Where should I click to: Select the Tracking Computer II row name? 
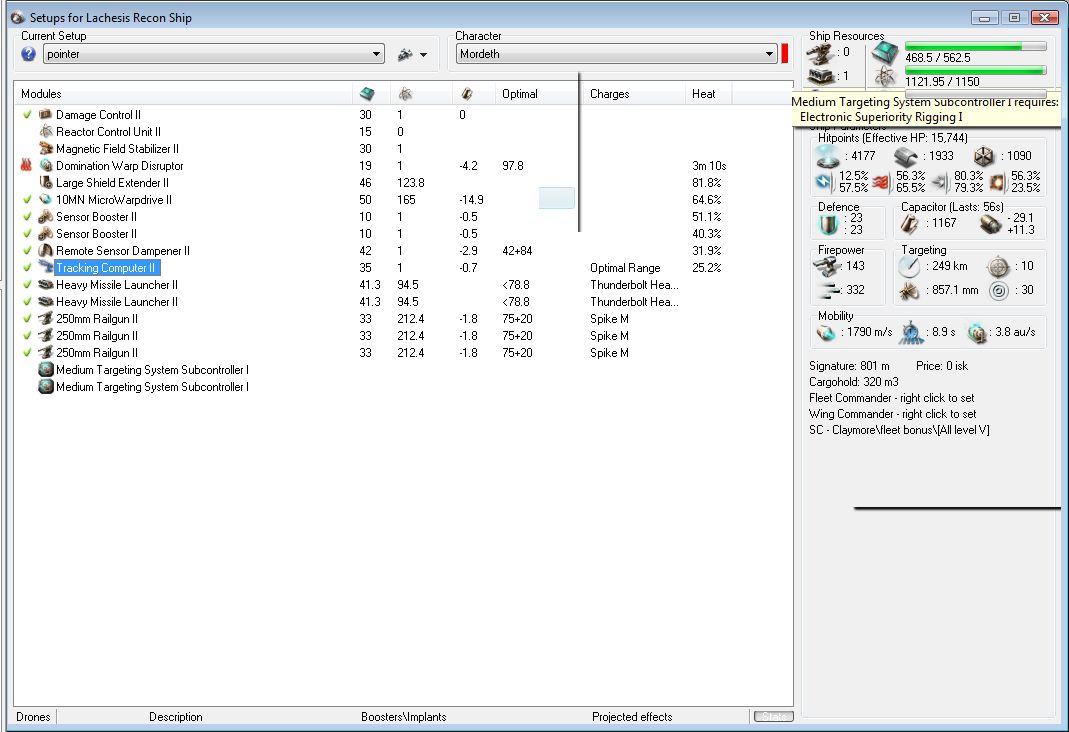coord(106,267)
